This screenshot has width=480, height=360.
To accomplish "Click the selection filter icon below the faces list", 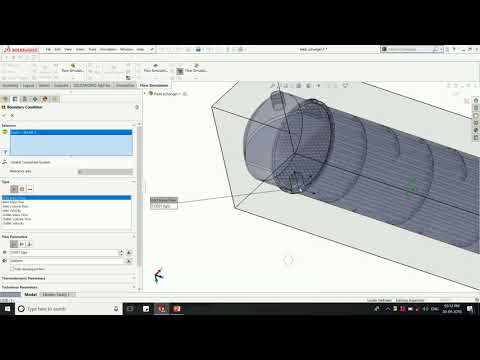I will (x=5, y=152).
